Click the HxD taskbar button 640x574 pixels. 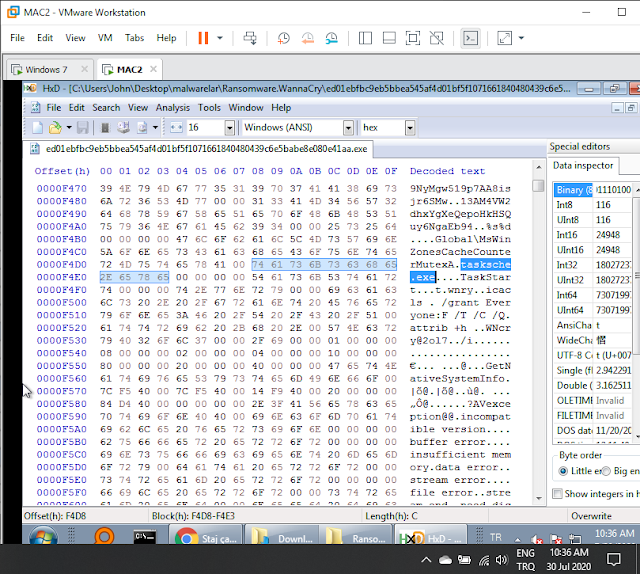click(430, 535)
